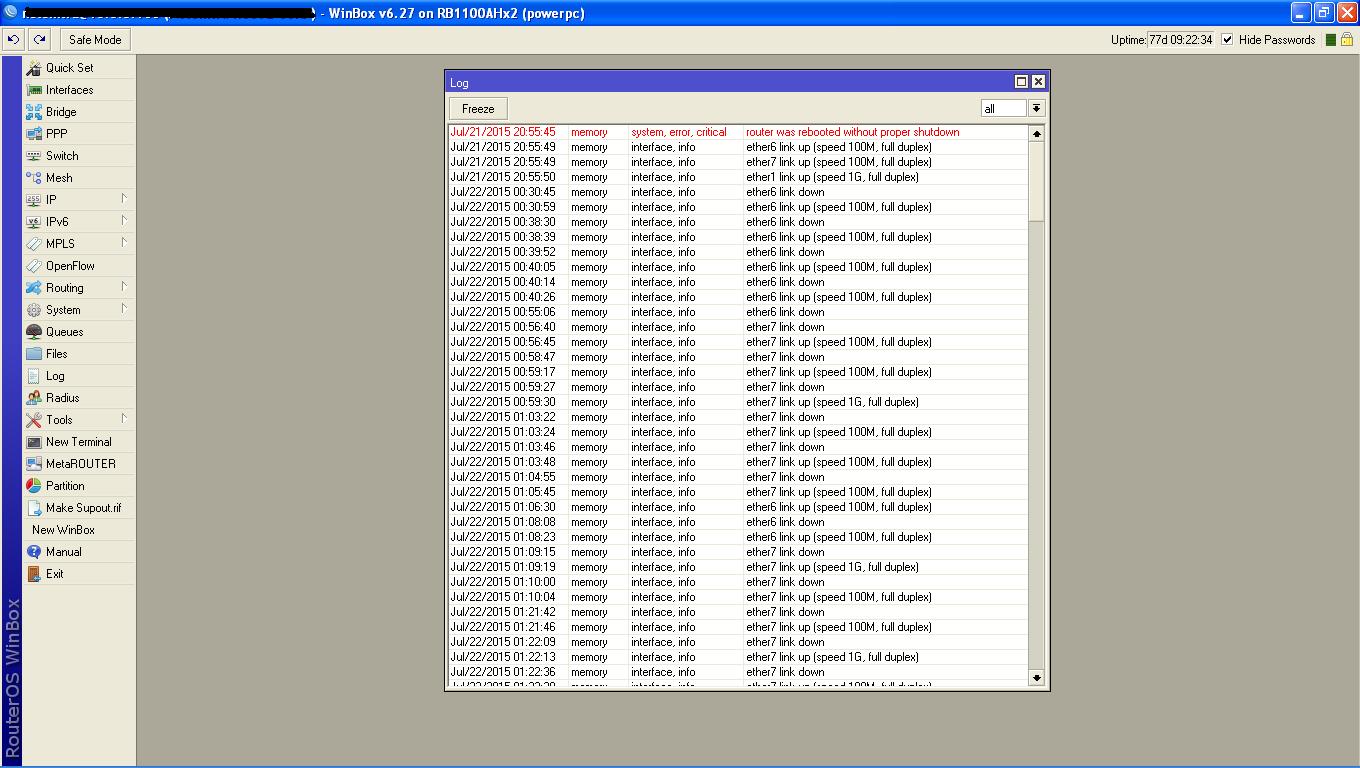Select the log row dated Jul/22/2015 00:55:06
1360x768 pixels.
738,312
